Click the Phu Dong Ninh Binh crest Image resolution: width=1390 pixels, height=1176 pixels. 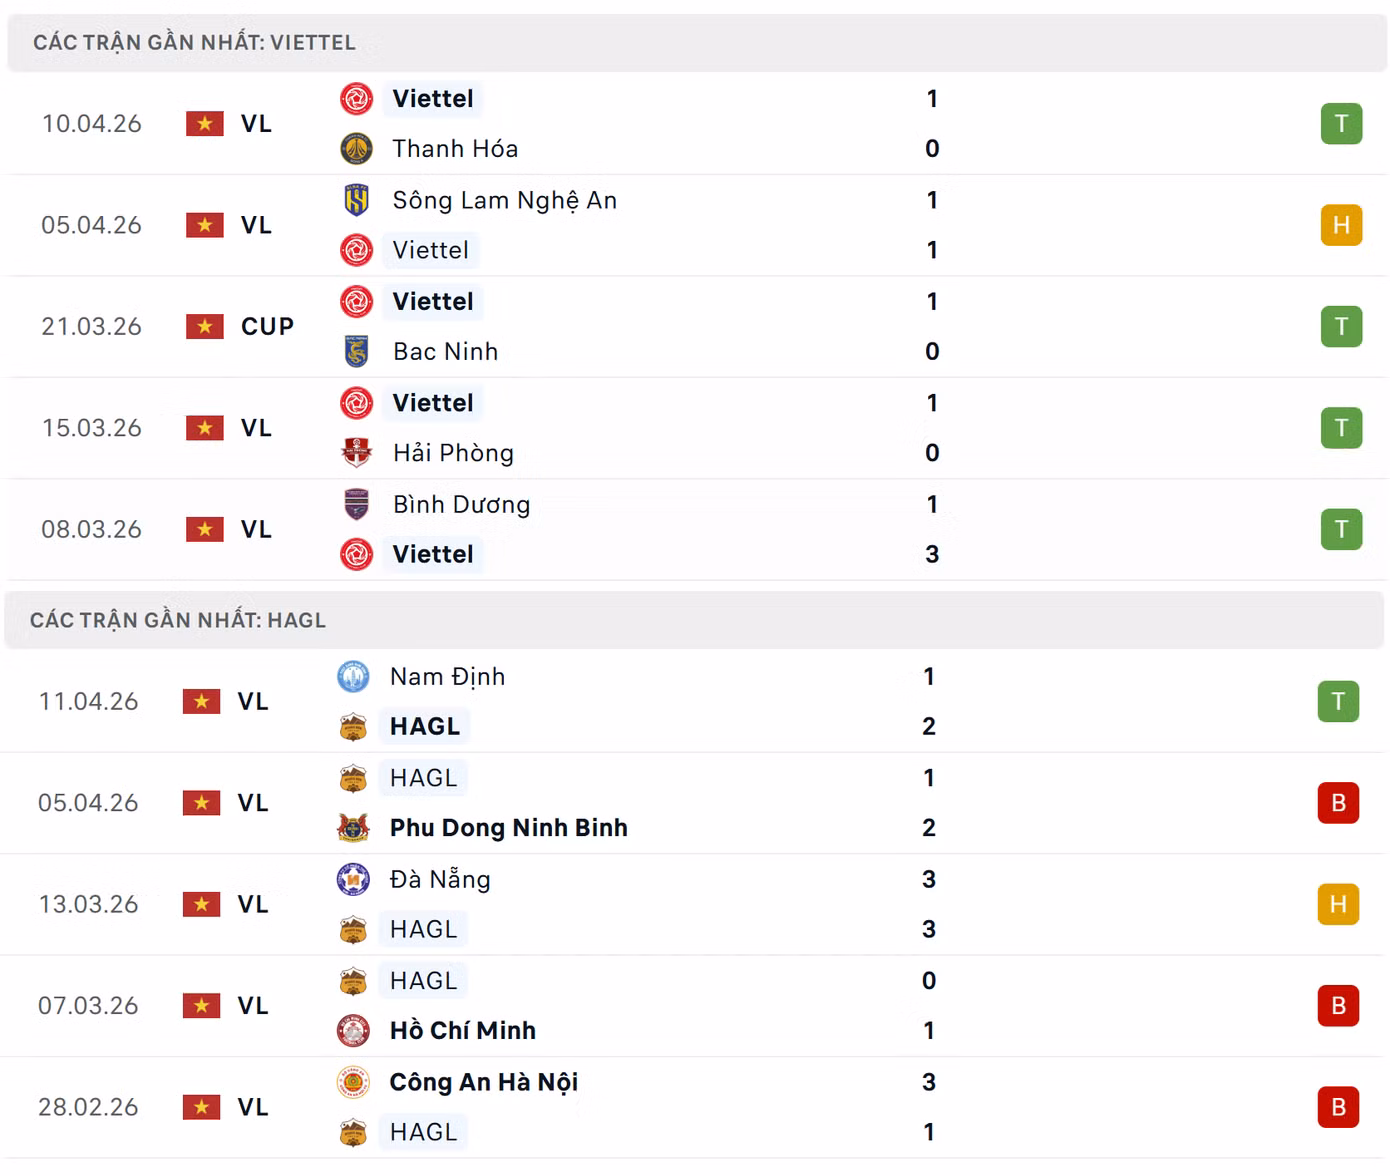[352, 827]
